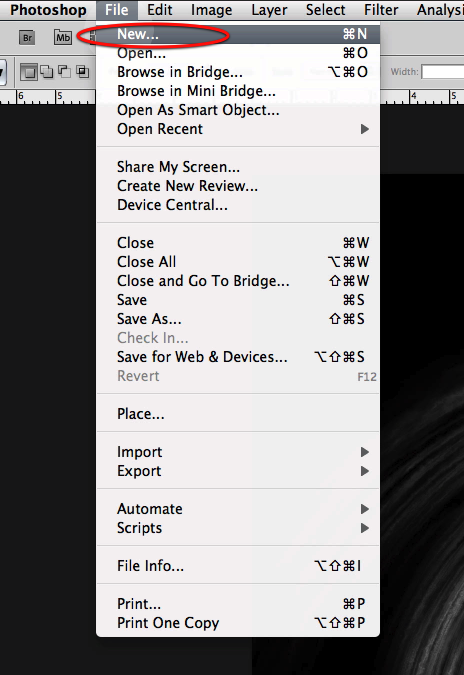Select the New selection mode icon

pos(29,71)
